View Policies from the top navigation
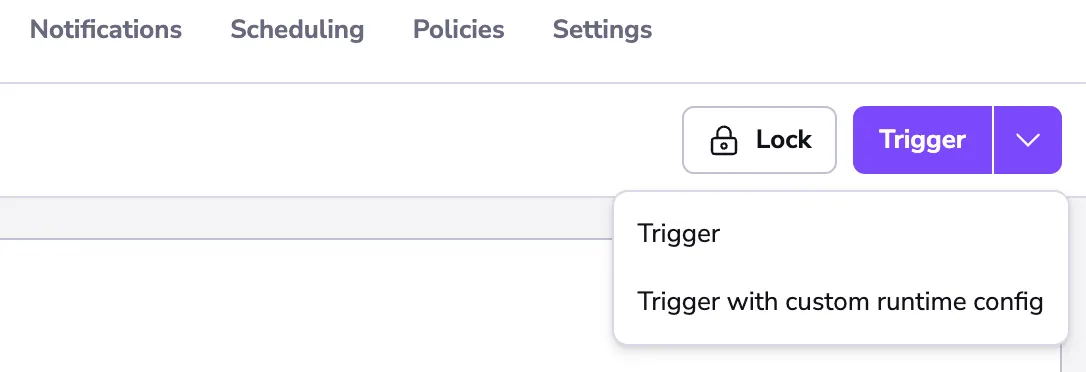 [x=459, y=29]
